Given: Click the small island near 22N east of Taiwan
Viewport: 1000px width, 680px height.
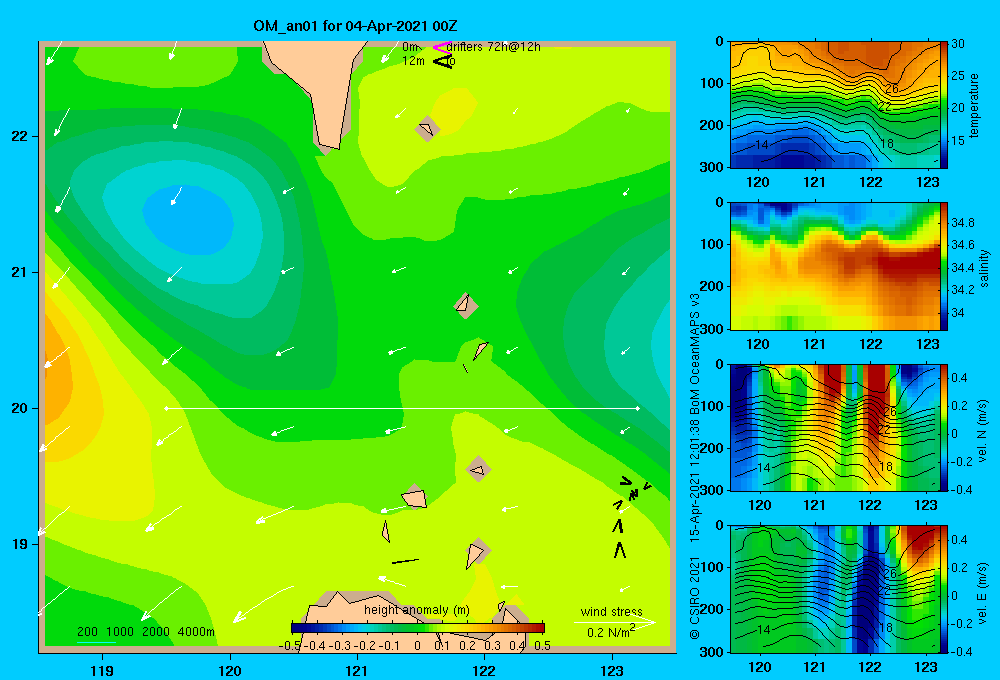Looking at the screenshot, I should [427, 129].
